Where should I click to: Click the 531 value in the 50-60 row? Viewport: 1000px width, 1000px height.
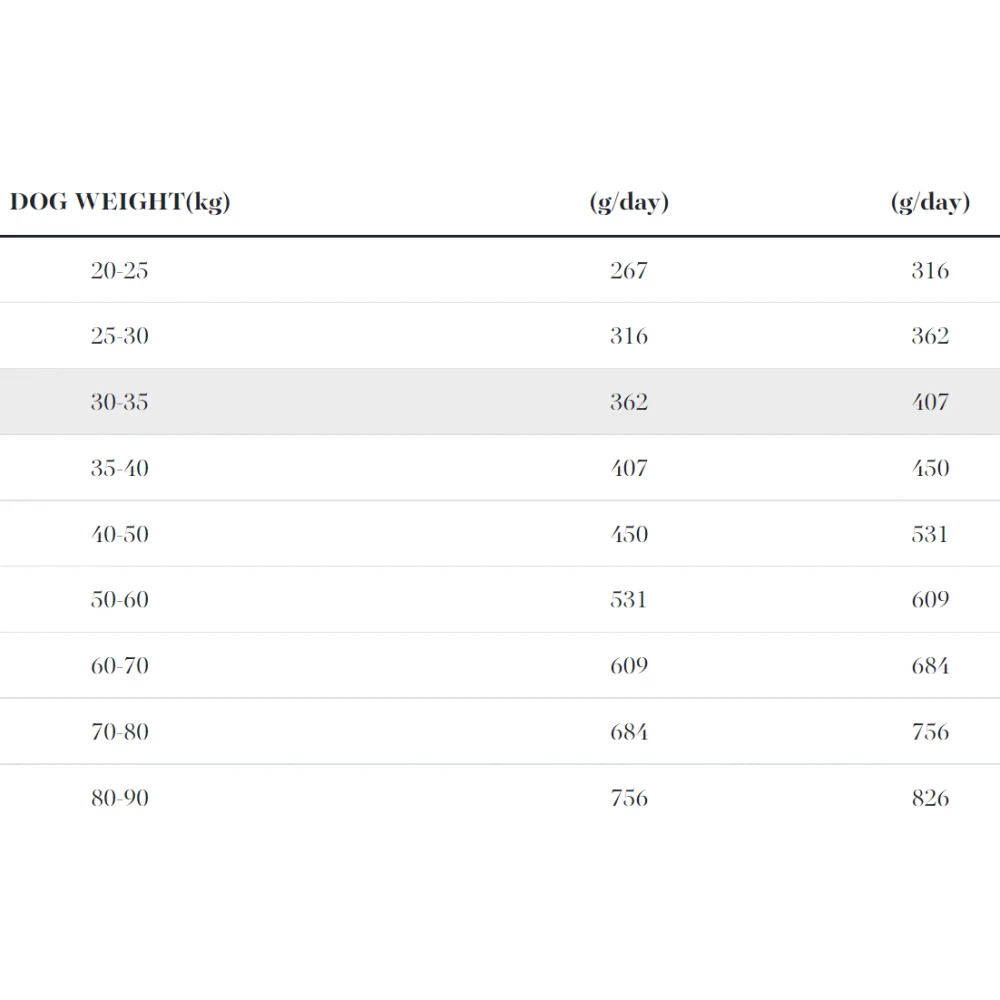[x=629, y=599]
